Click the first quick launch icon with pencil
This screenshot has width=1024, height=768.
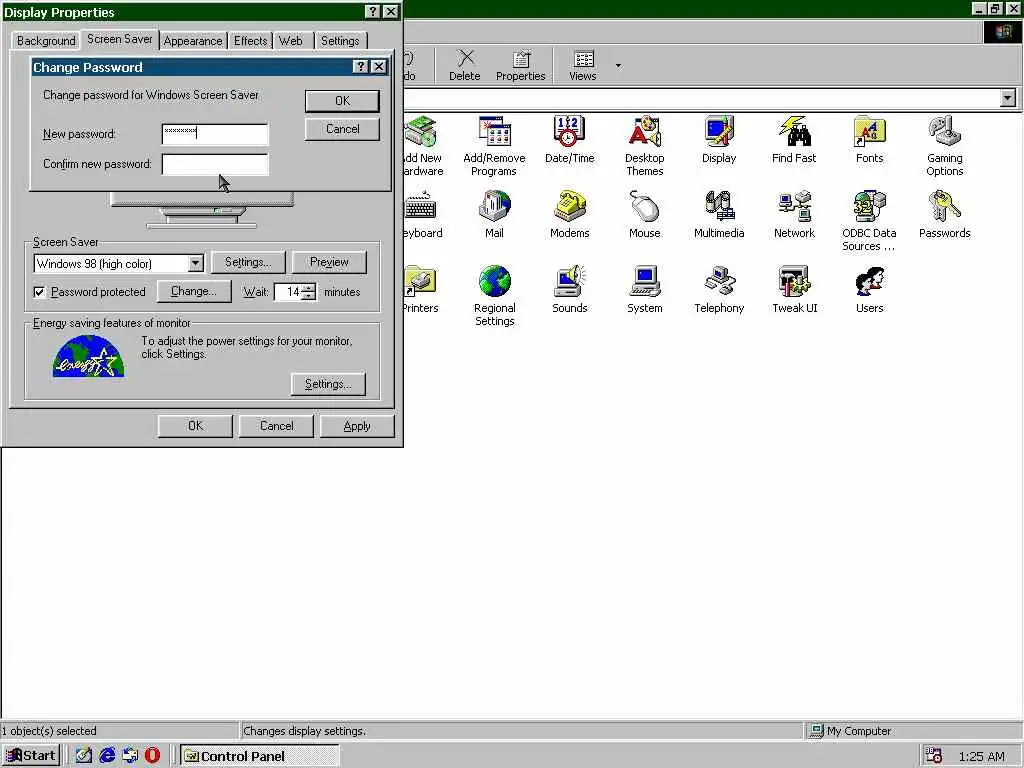click(84, 756)
